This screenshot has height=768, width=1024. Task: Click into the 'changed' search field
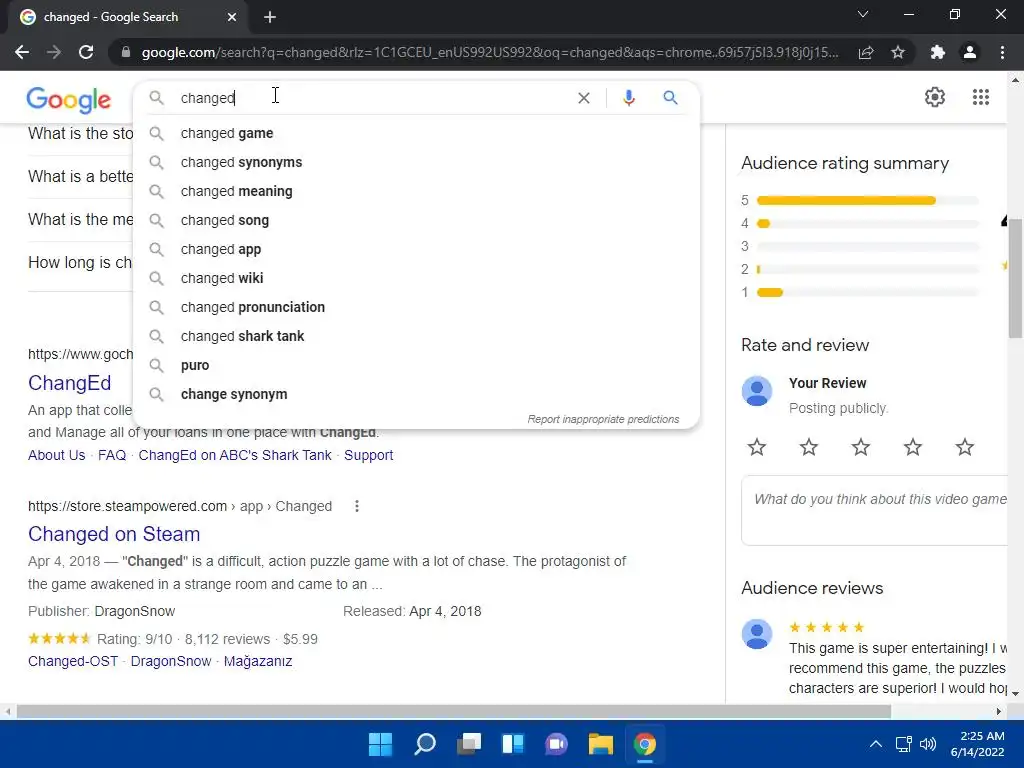coord(372,98)
